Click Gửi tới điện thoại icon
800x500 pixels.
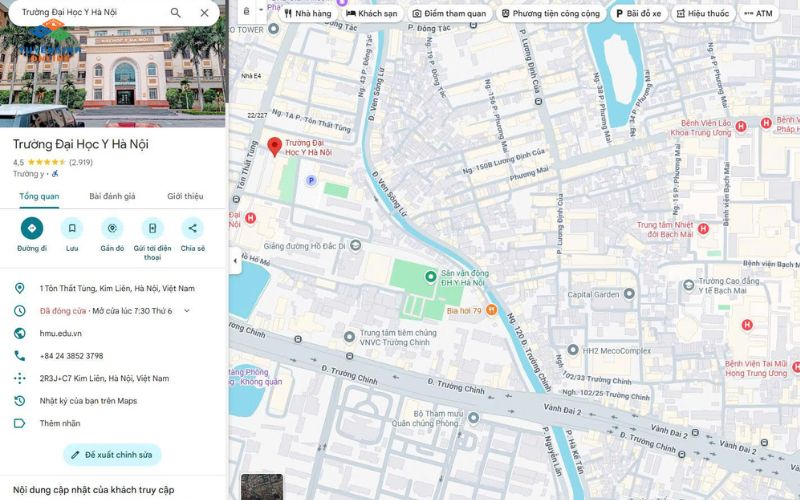coord(153,229)
